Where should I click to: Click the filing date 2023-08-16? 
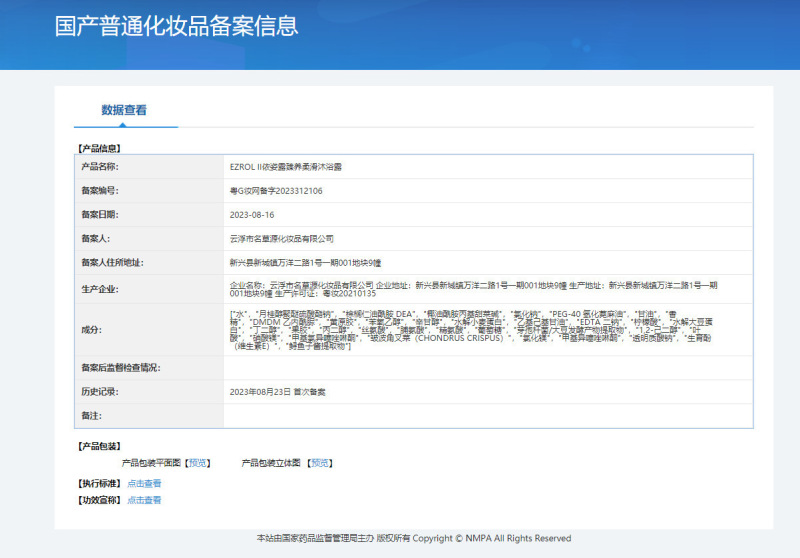(252, 215)
